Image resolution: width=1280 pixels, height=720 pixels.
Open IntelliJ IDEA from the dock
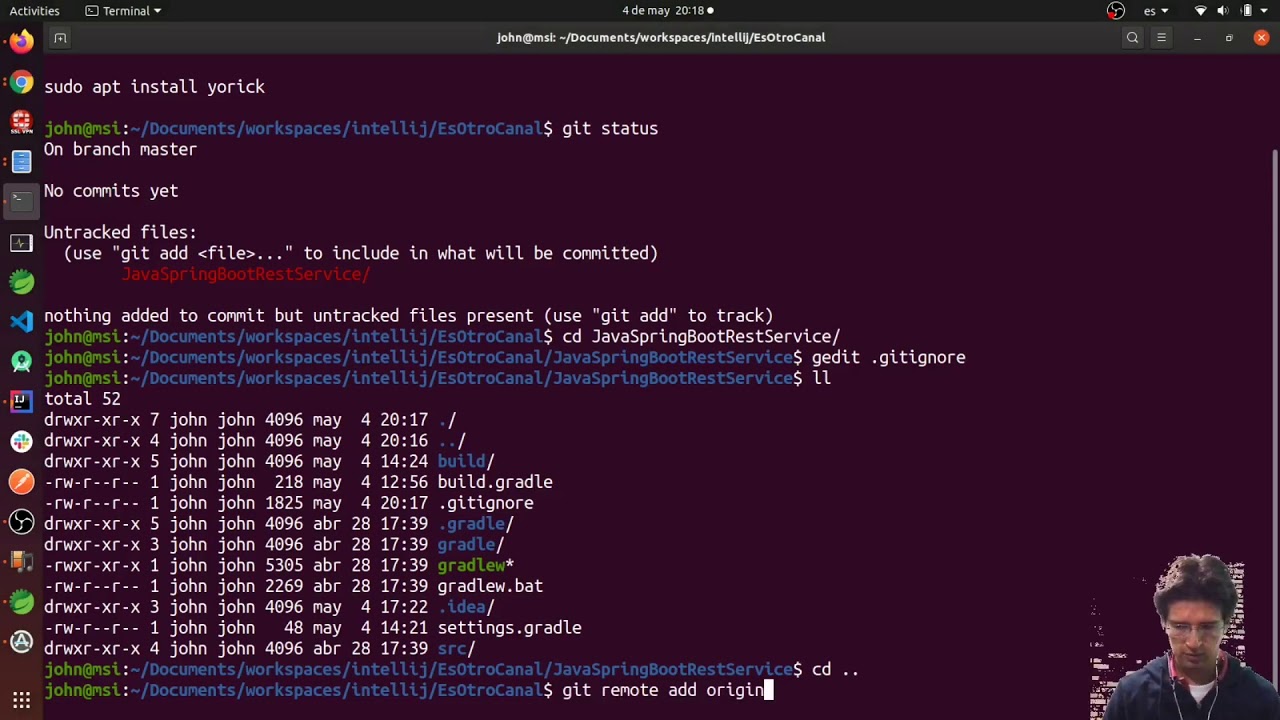[x=21, y=402]
